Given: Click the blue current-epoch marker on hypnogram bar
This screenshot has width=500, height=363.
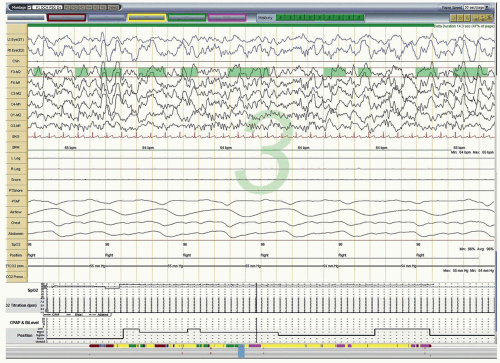Looking at the screenshot, I should [x=241, y=351].
